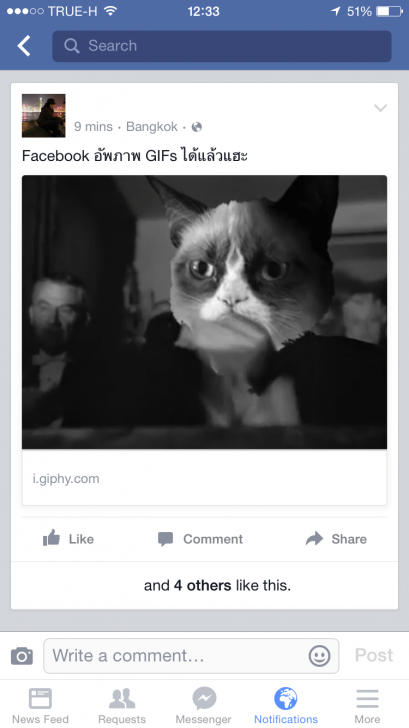Tap the Post button
The width and height of the screenshot is (409, 728).
click(374, 655)
